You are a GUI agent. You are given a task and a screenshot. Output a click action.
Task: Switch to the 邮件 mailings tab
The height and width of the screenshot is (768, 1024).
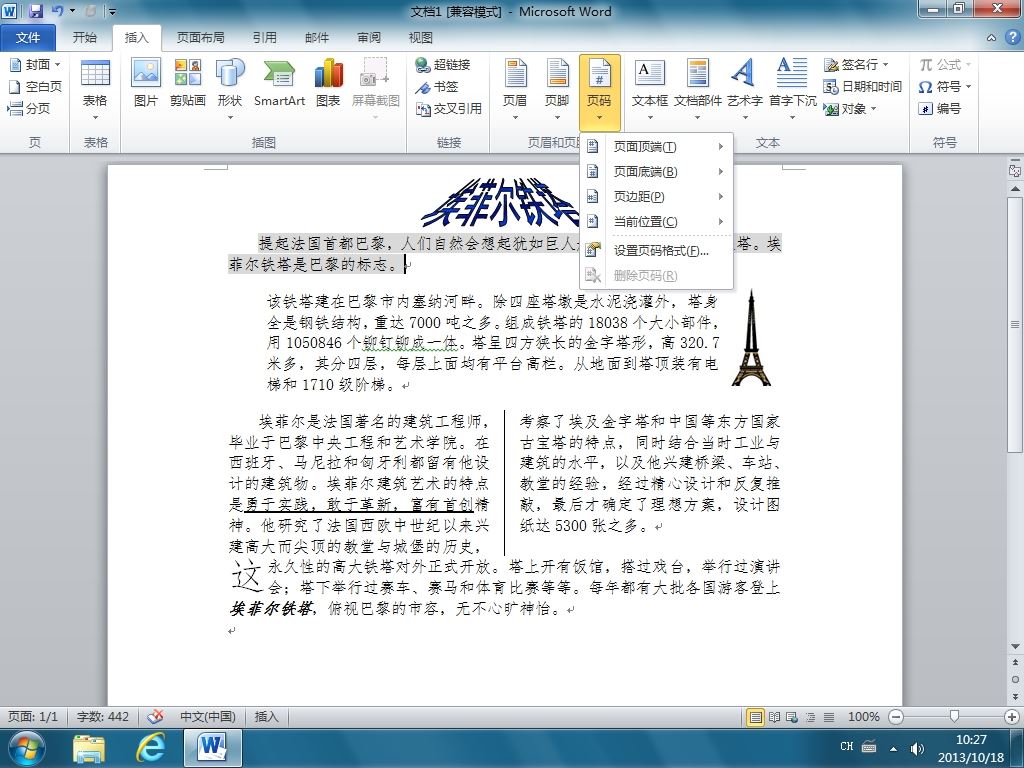(317, 38)
